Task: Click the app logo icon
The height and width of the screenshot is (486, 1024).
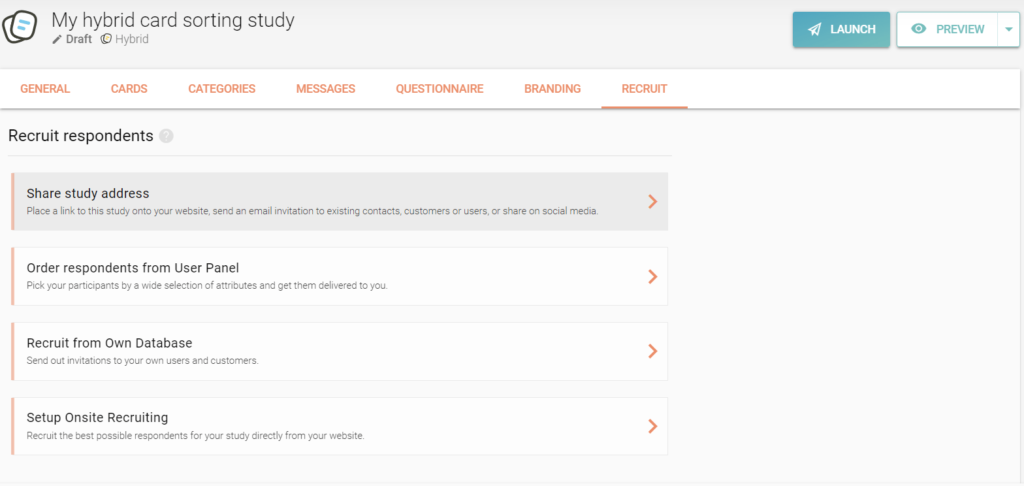Action: (x=21, y=27)
